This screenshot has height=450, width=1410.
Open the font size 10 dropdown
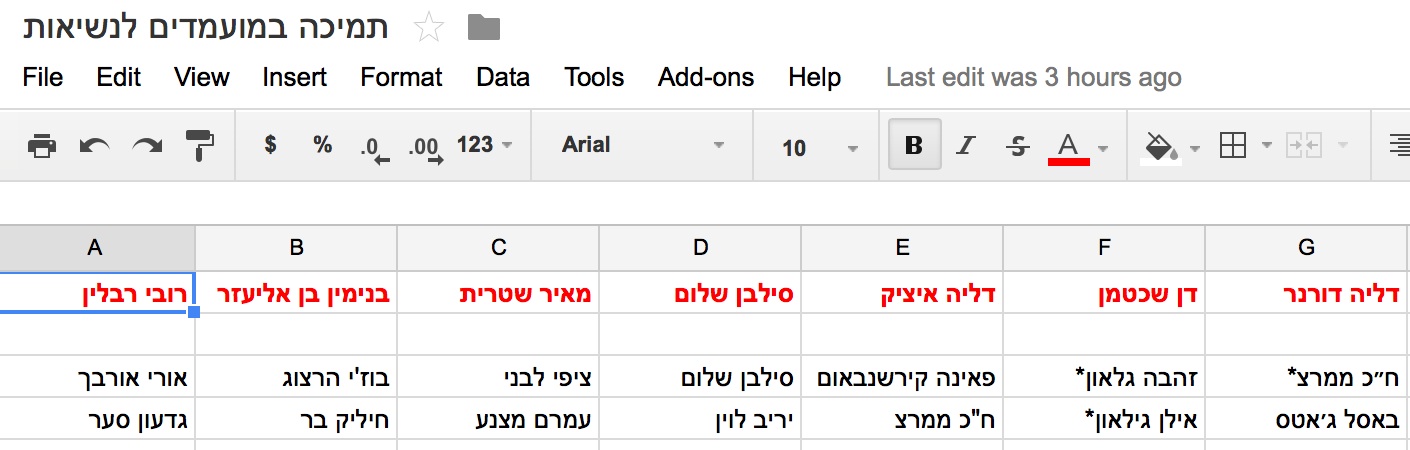click(820, 147)
